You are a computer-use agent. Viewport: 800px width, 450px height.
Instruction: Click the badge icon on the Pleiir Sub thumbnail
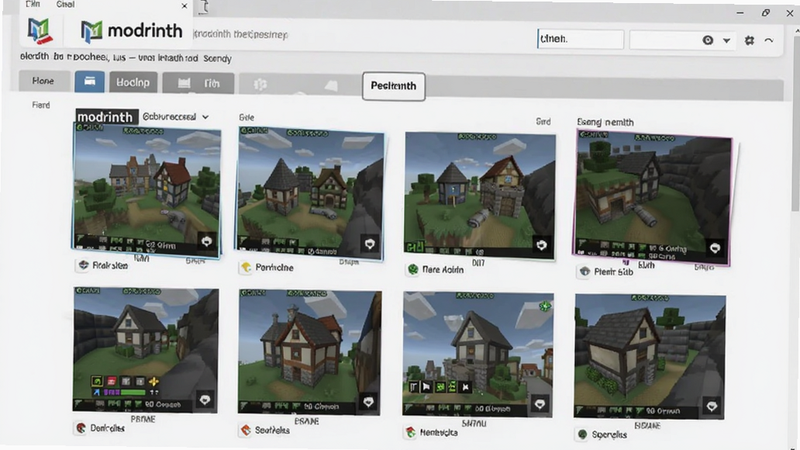(715, 248)
